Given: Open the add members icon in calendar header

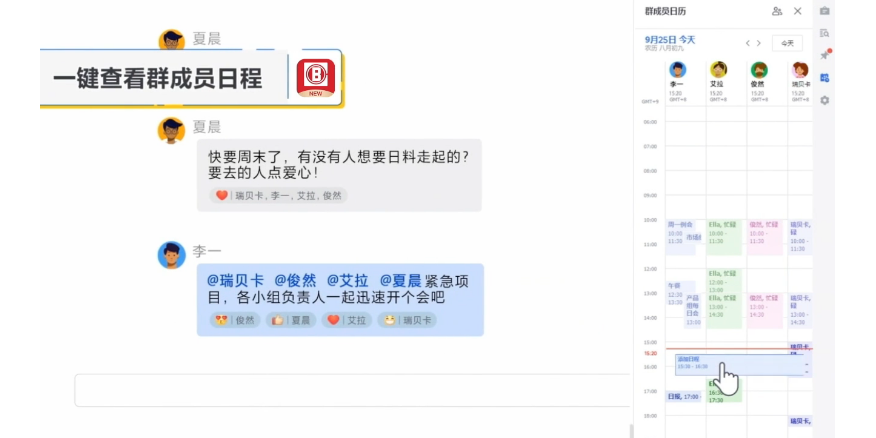Looking at the screenshot, I should tap(777, 11).
